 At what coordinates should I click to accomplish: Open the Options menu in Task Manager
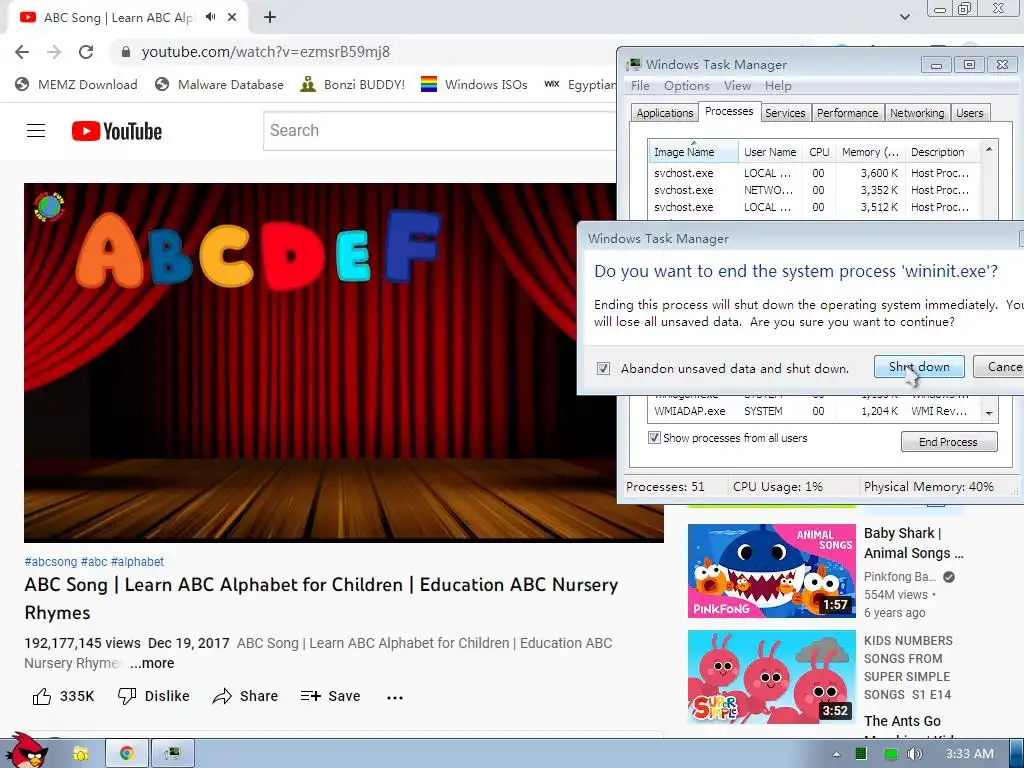click(686, 86)
